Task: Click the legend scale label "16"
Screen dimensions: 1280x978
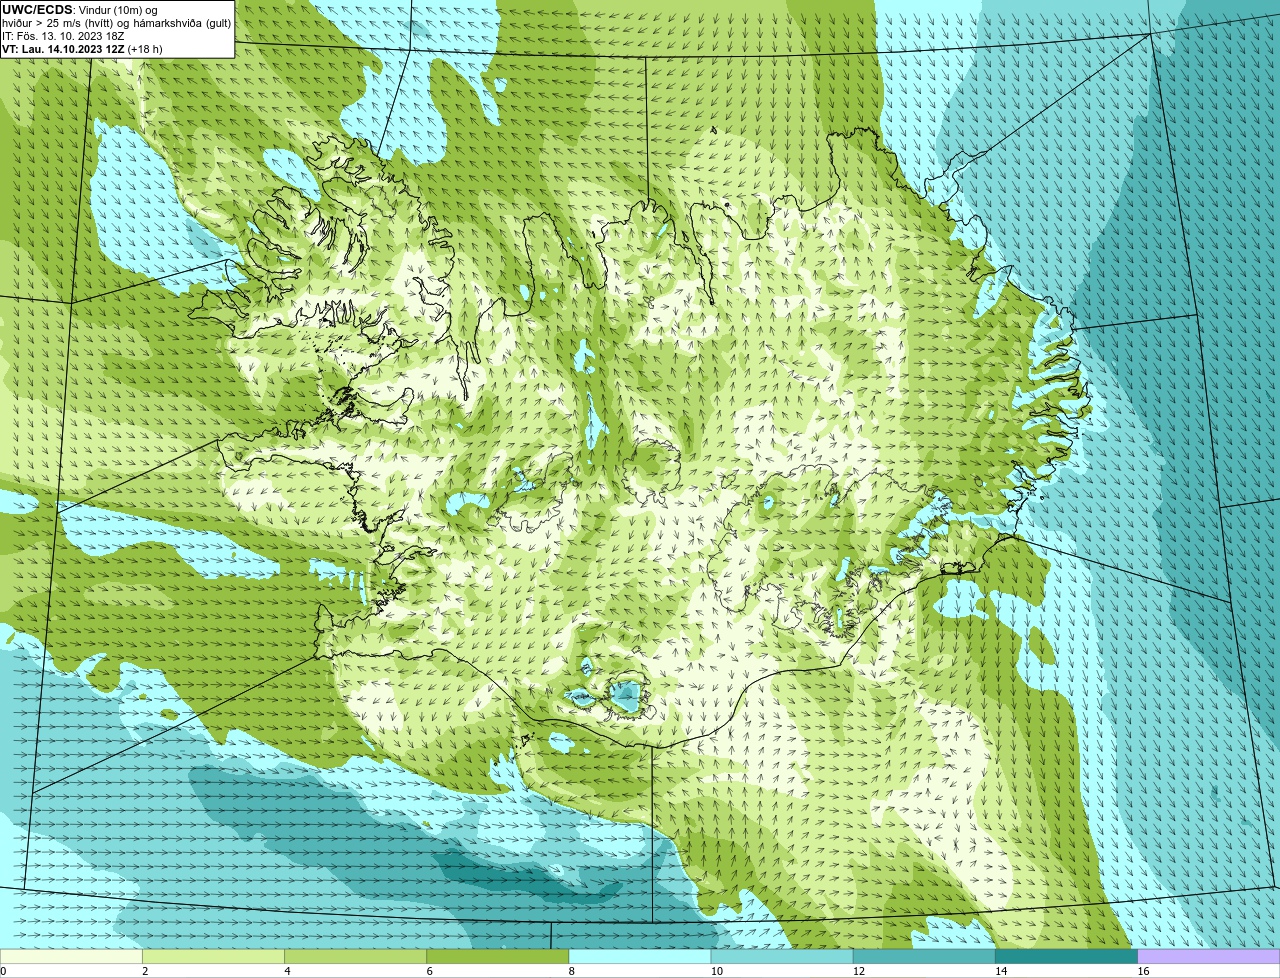Action: tap(1143, 971)
